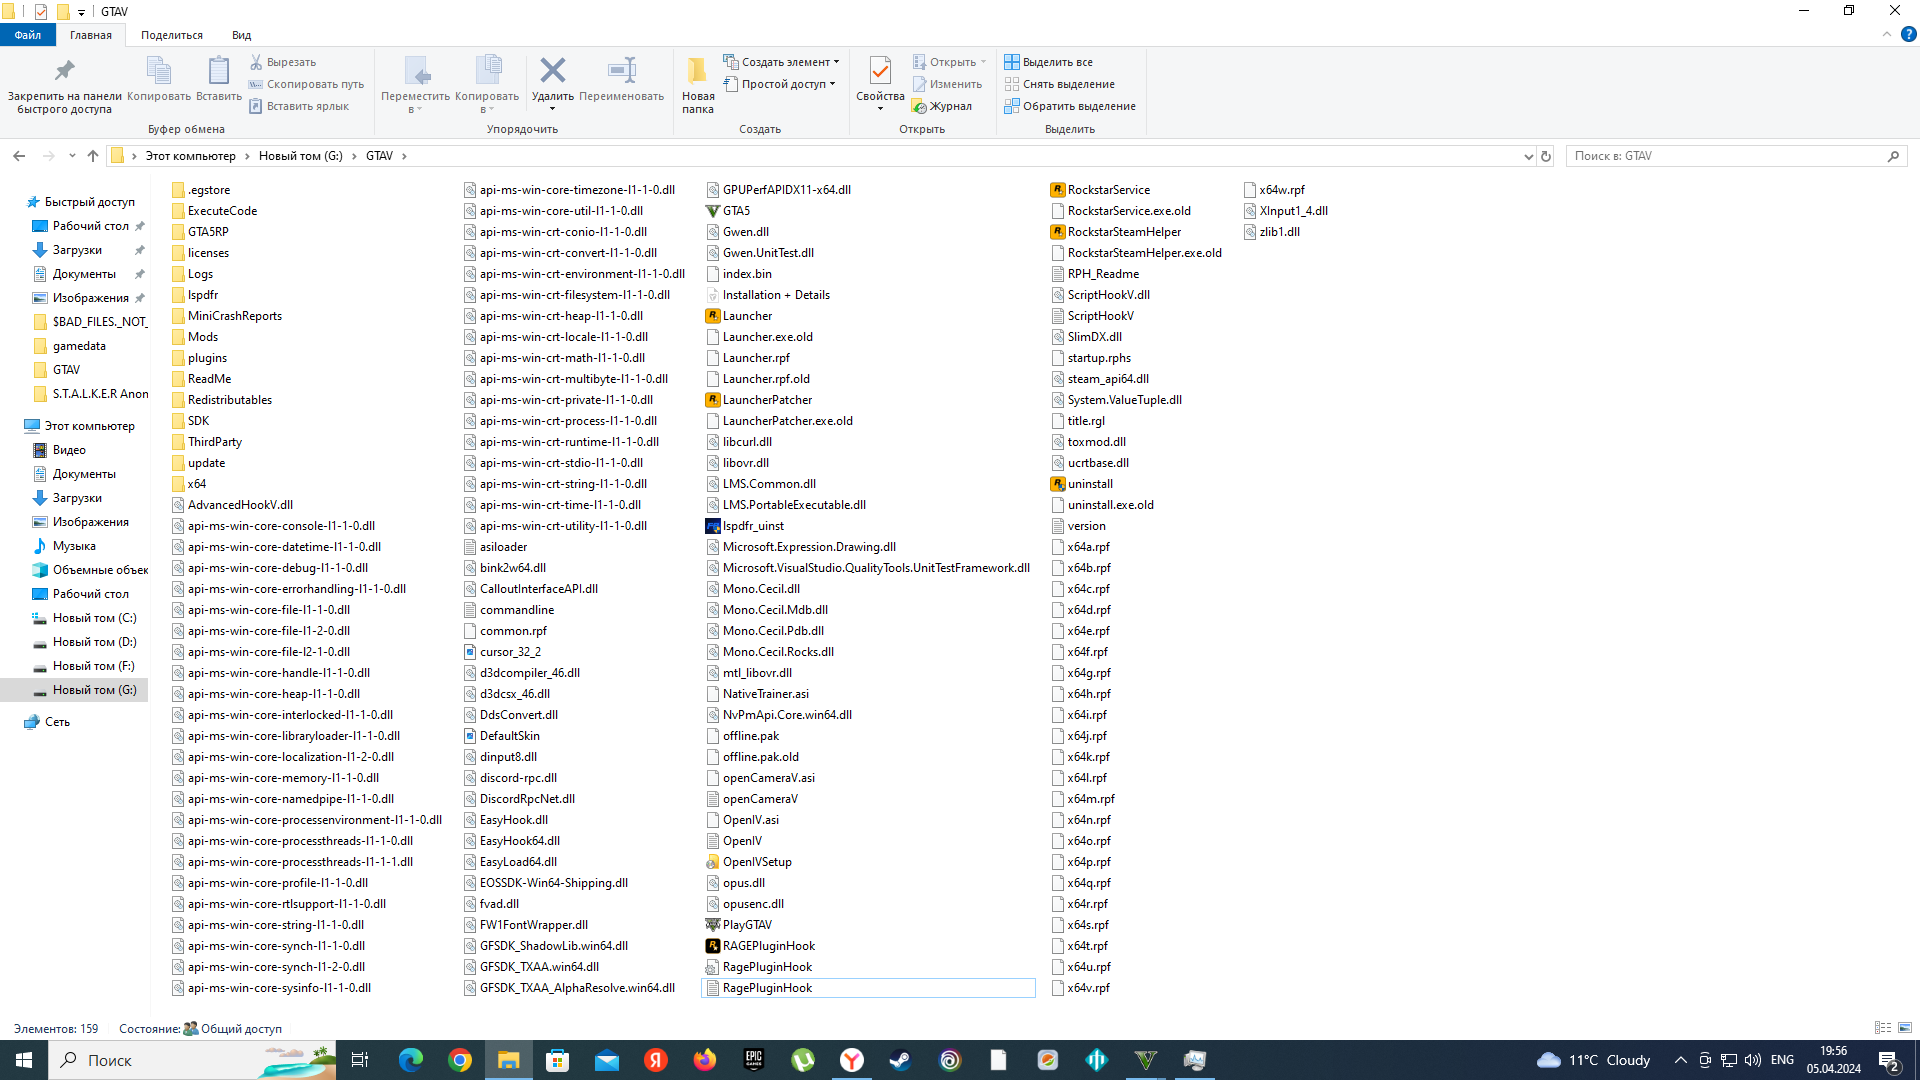The height and width of the screenshot is (1080, 1920).
Task: Click the Delete (Удалить) ribbon icon
Action: pyautogui.click(x=552, y=71)
